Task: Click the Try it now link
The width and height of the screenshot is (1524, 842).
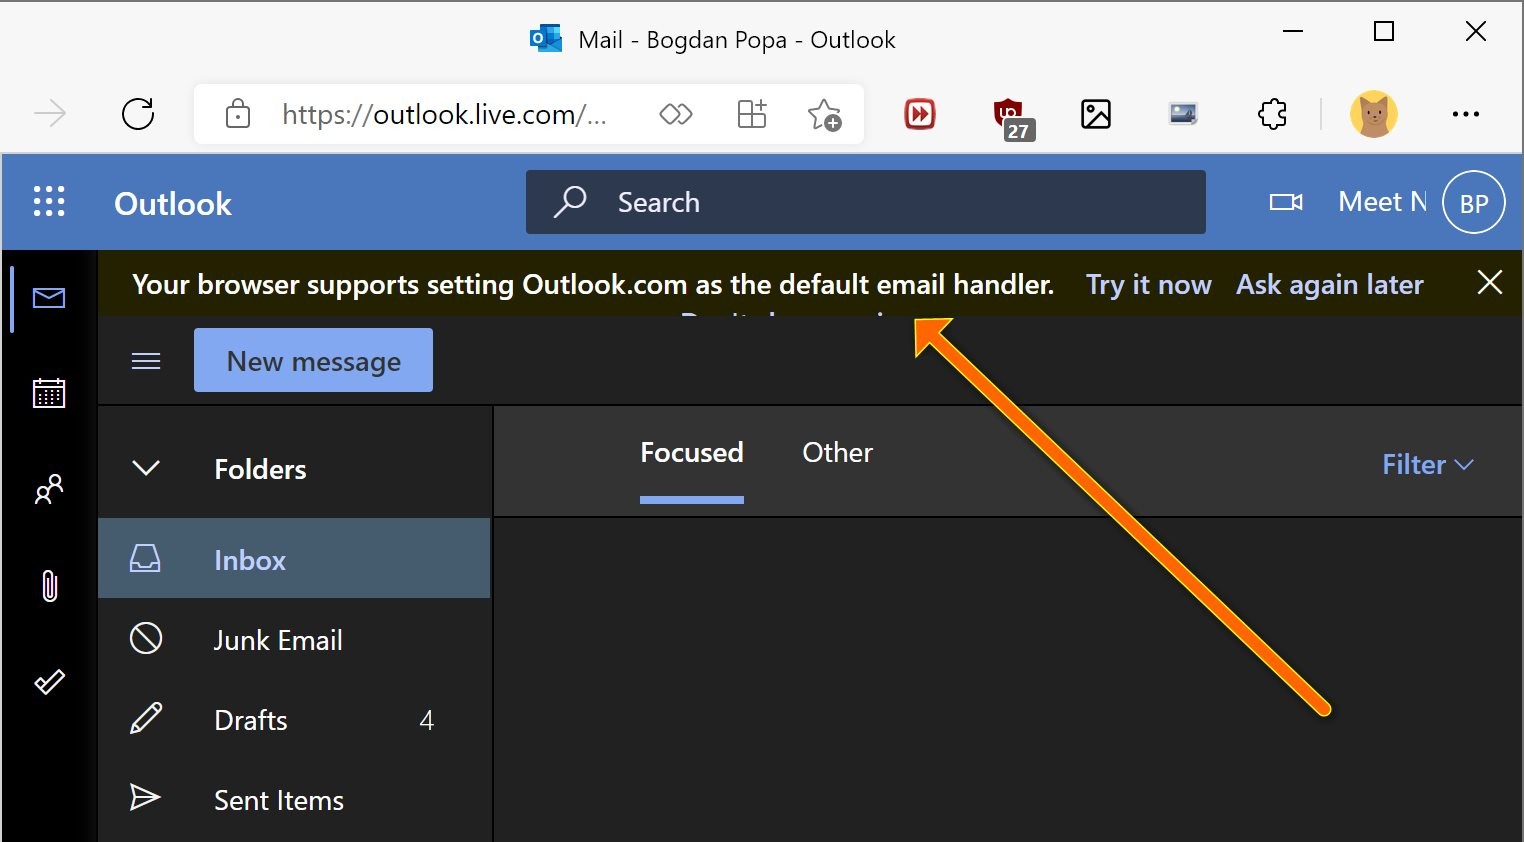Action: click(x=1148, y=285)
